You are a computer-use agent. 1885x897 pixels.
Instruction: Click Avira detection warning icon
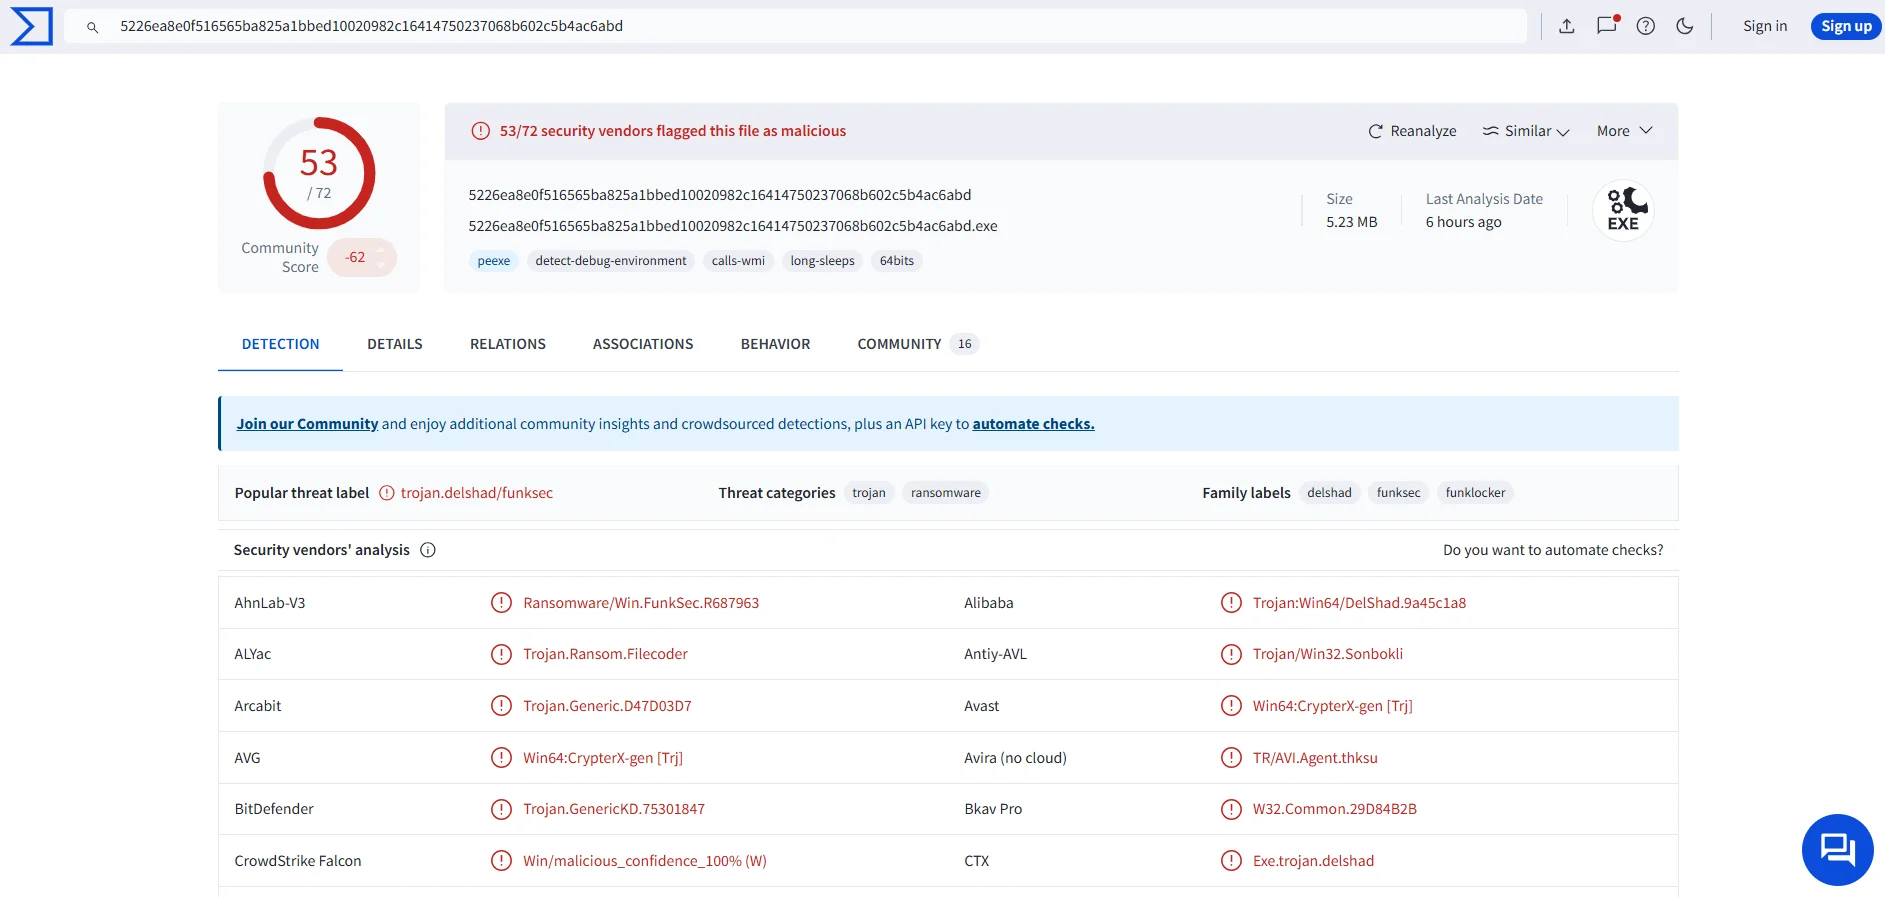tap(1231, 758)
